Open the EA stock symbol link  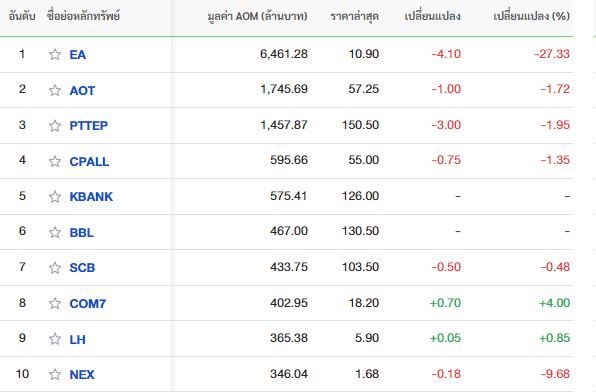(78, 55)
